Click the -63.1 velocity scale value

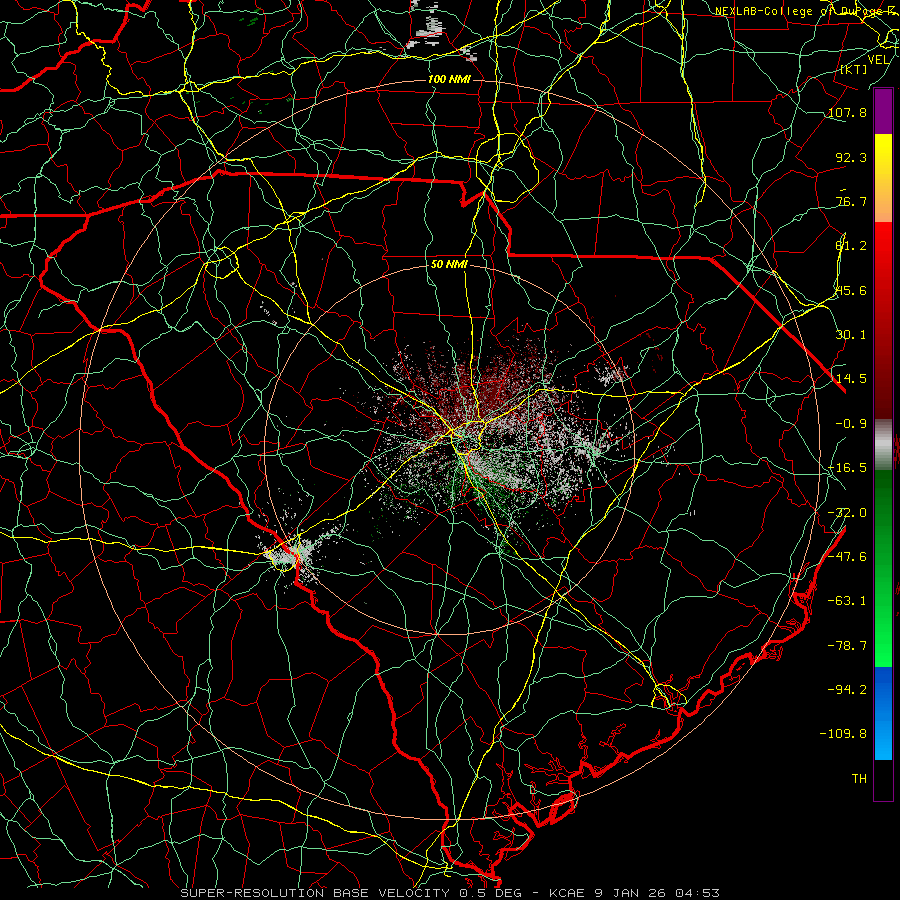coord(847,601)
